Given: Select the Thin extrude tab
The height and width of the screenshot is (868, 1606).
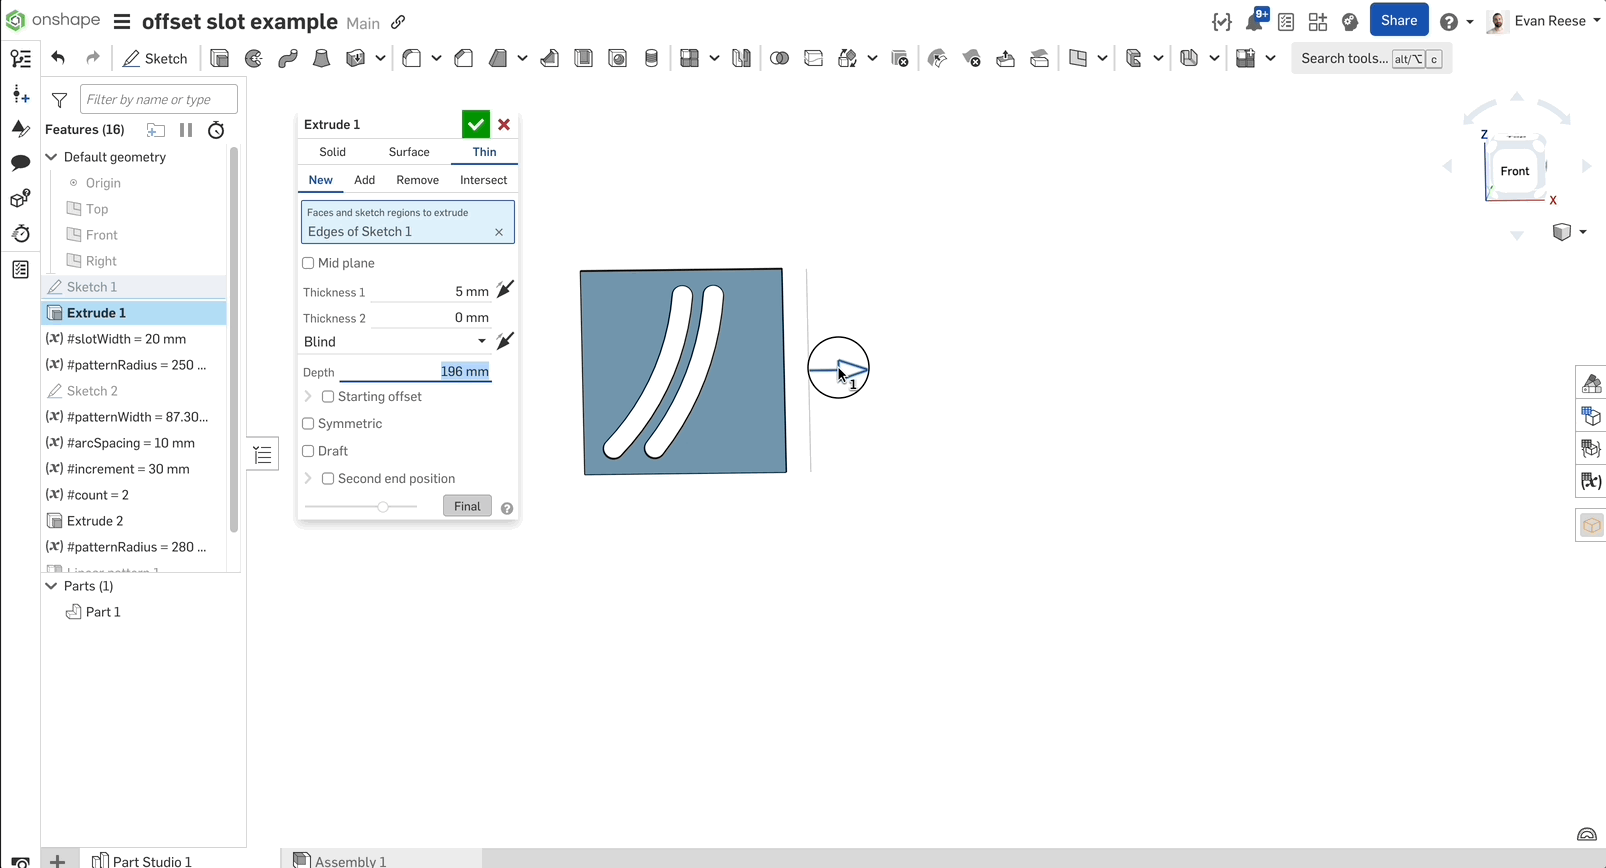Looking at the screenshot, I should (485, 152).
